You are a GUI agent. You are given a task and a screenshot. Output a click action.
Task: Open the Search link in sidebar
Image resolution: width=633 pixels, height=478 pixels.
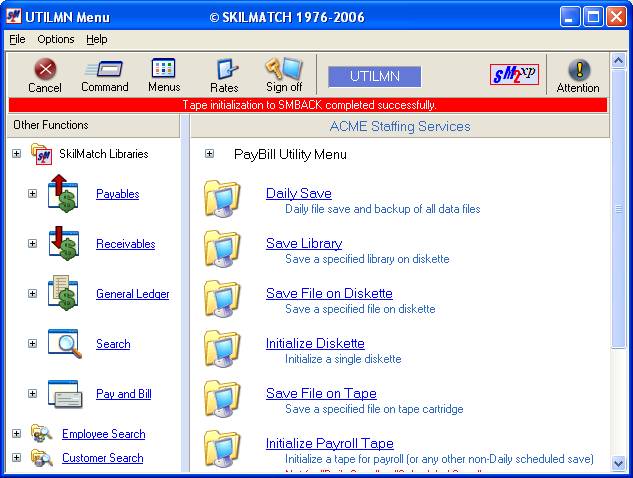(x=113, y=344)
